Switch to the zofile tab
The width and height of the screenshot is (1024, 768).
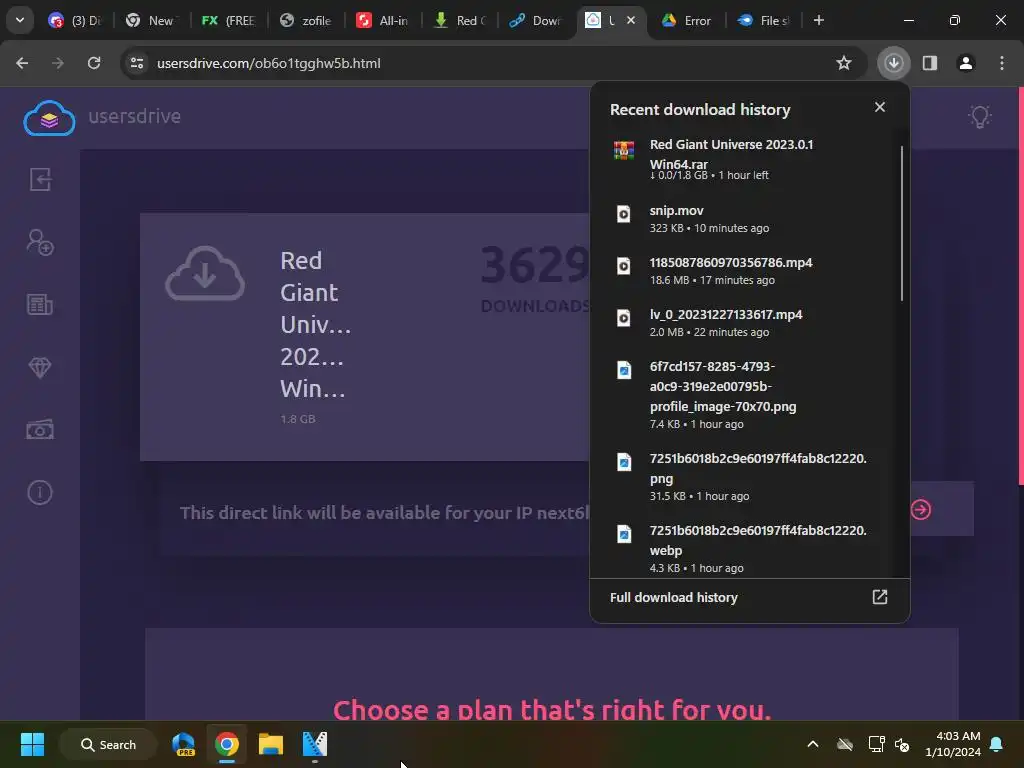pos(306,20)
